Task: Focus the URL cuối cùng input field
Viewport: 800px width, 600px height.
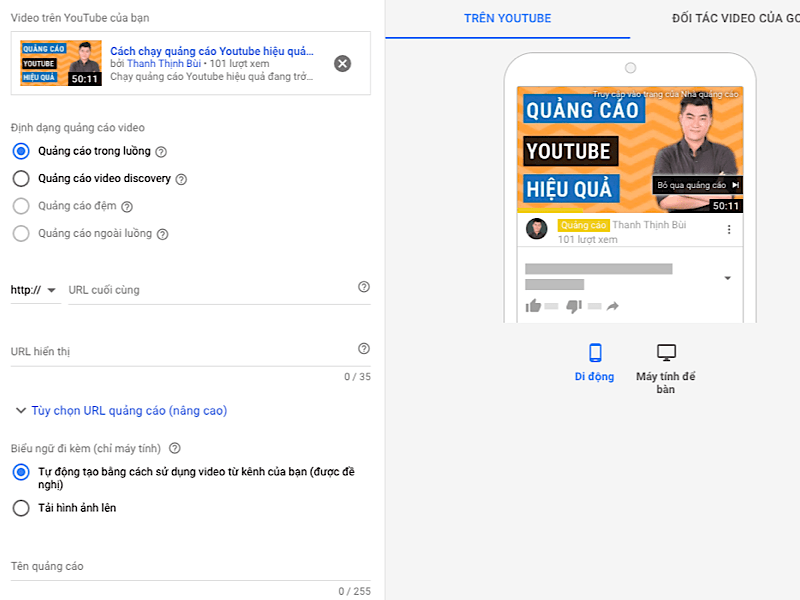Action: pos(219,290)
